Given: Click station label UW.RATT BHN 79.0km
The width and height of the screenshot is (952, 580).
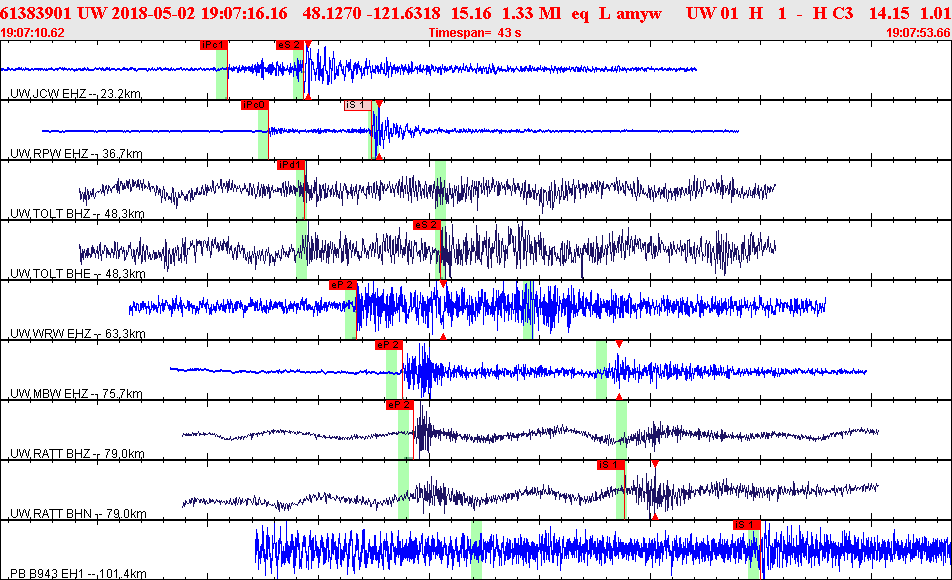Looking at the screenshot, I should click(x=78, y=514).
